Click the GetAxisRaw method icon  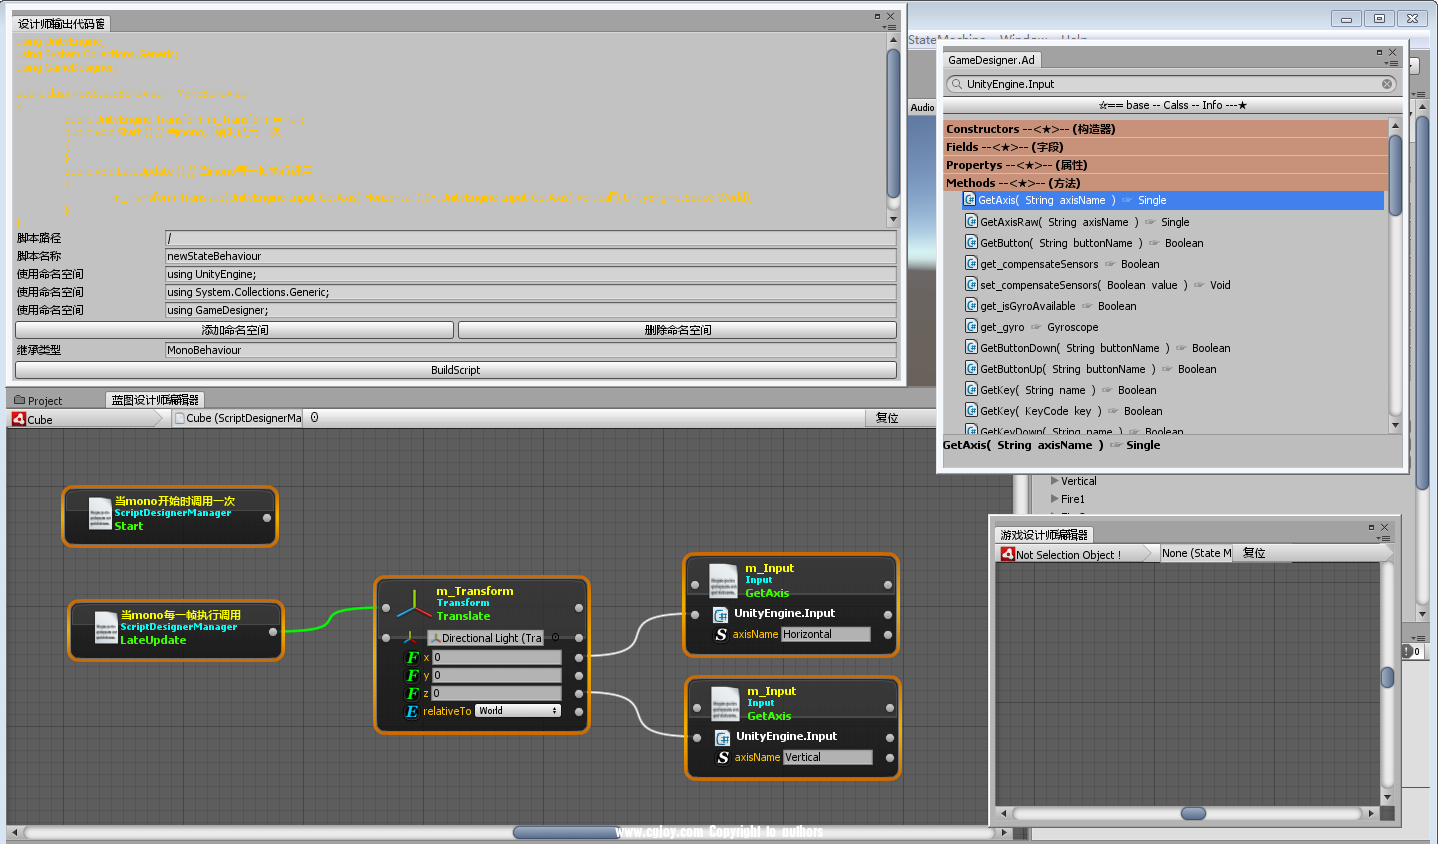(972, 222)
